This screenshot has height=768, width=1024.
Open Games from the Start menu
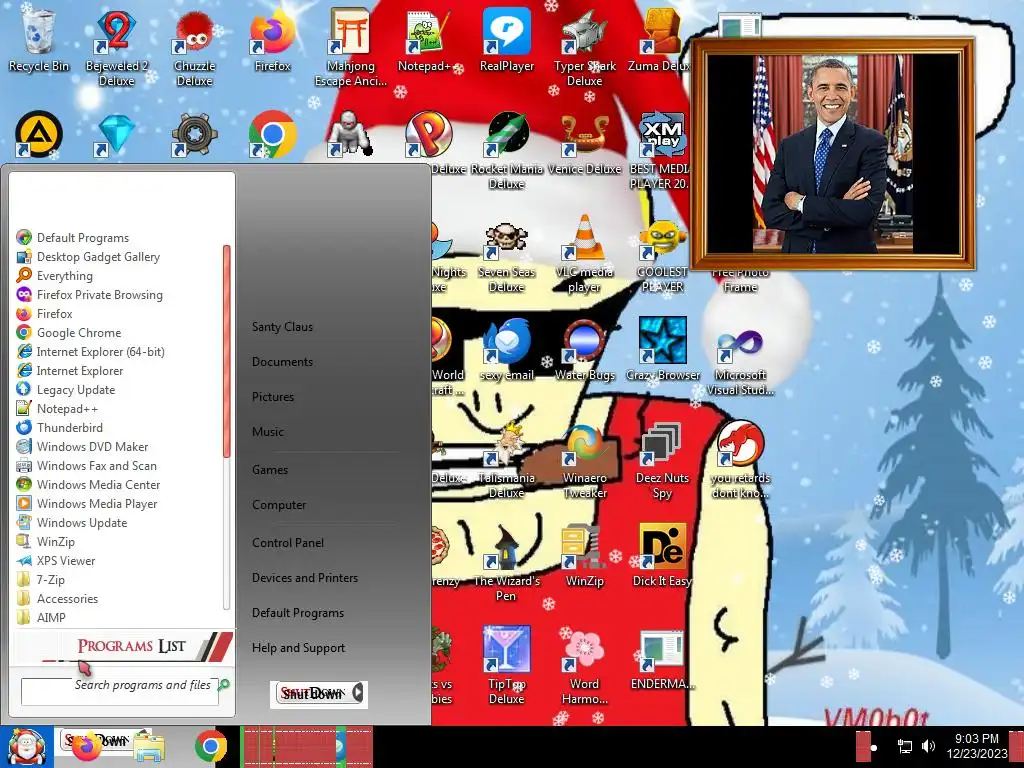270,470
